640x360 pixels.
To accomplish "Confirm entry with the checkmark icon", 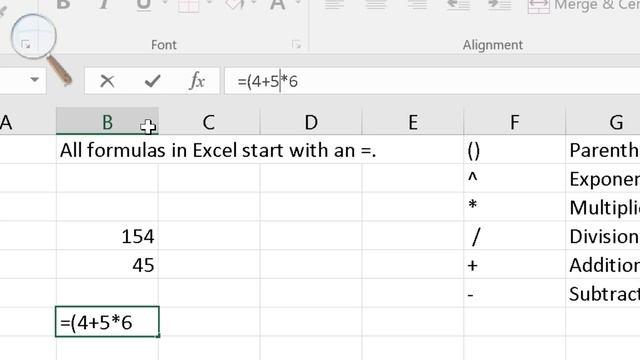I will (x=152, y=81).
